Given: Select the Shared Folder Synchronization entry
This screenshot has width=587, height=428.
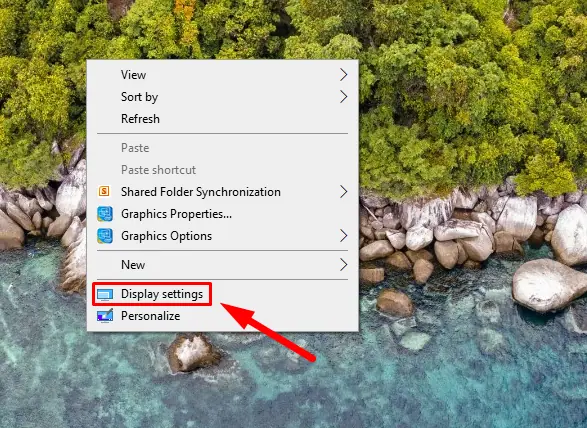Looking at the screenshot, I should [x=222, y=192].
